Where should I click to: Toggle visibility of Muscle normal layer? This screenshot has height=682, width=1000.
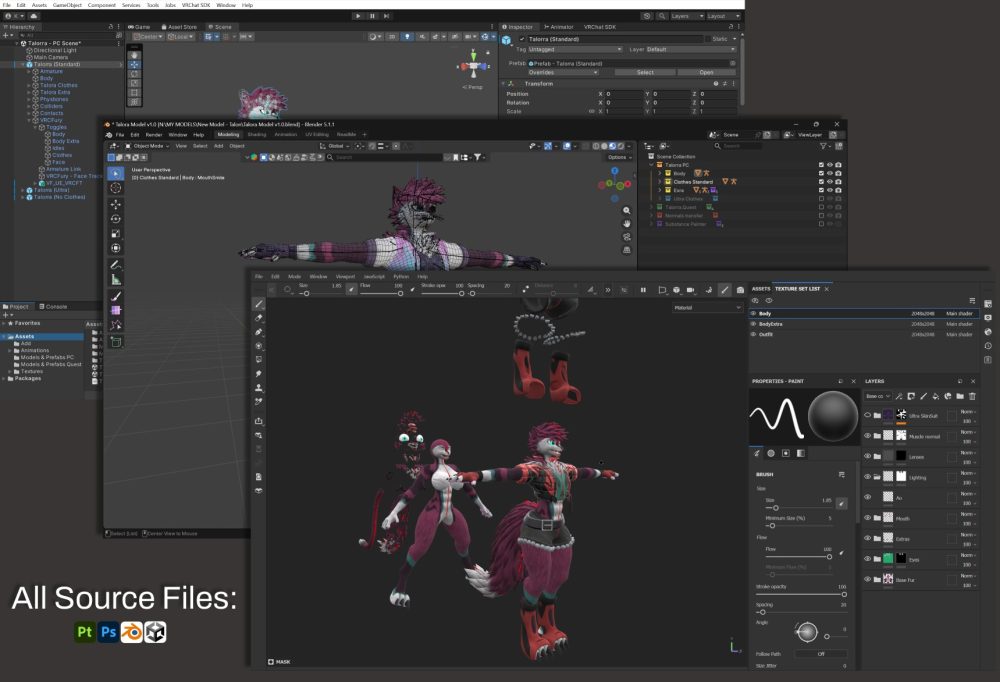coord(867,436)
